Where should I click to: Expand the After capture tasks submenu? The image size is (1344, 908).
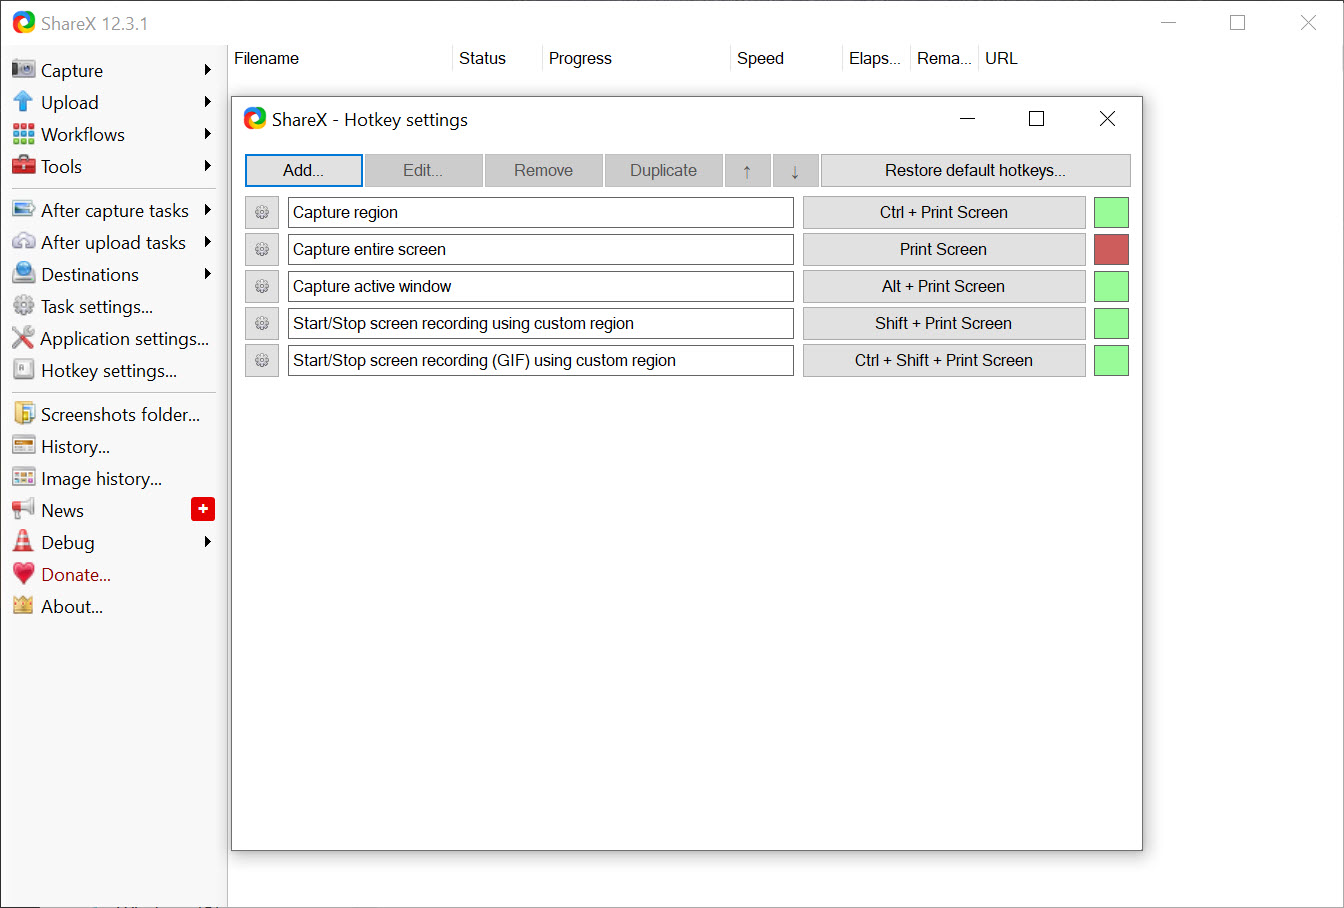click(207, 210)
